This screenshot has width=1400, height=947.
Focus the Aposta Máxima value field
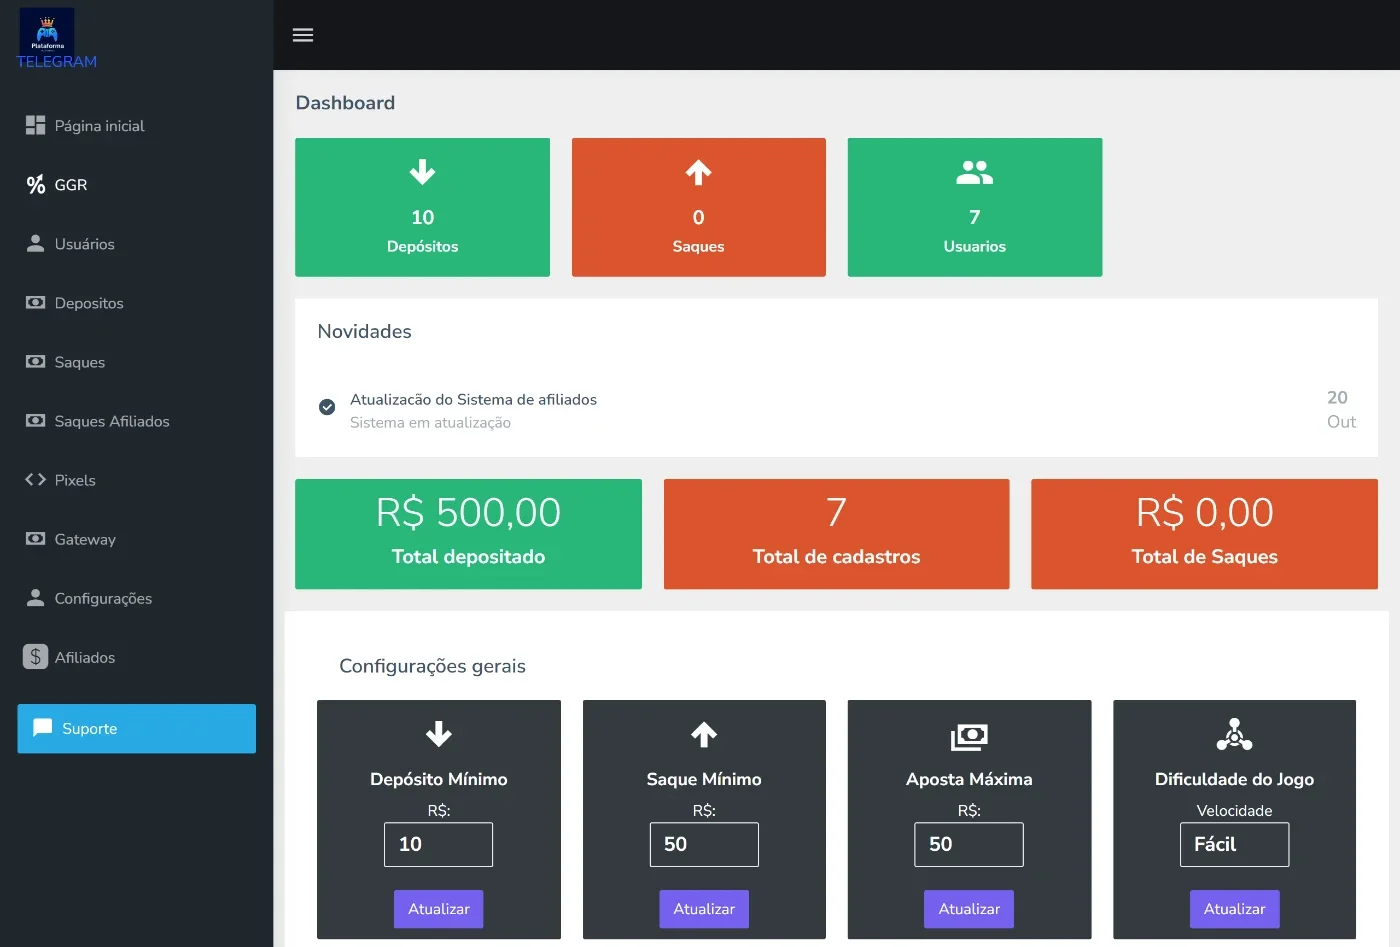[x=969, y=844]
